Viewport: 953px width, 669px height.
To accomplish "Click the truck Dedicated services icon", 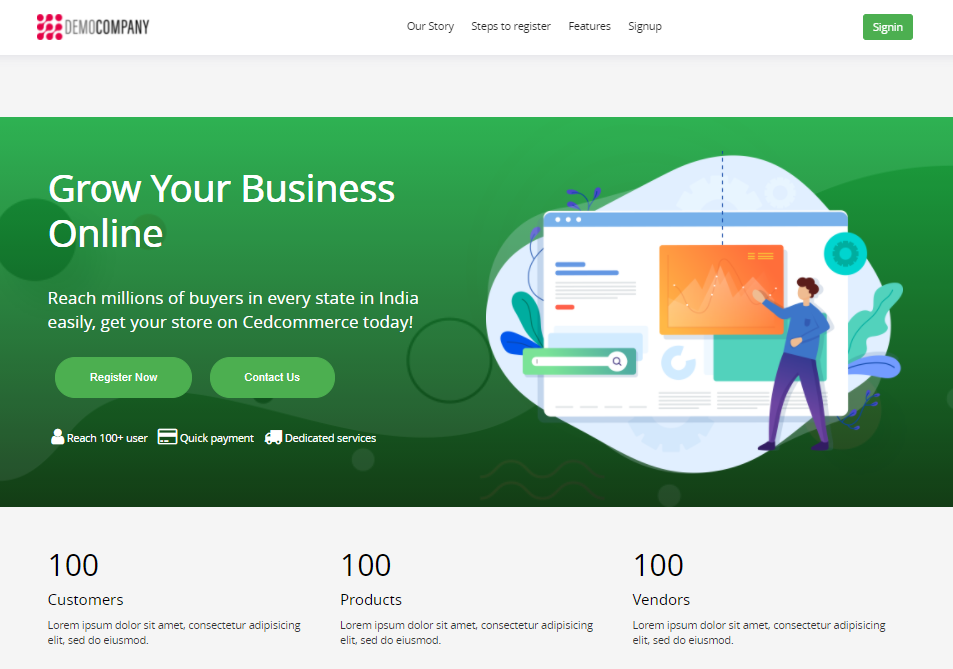I will click(274, 437).
